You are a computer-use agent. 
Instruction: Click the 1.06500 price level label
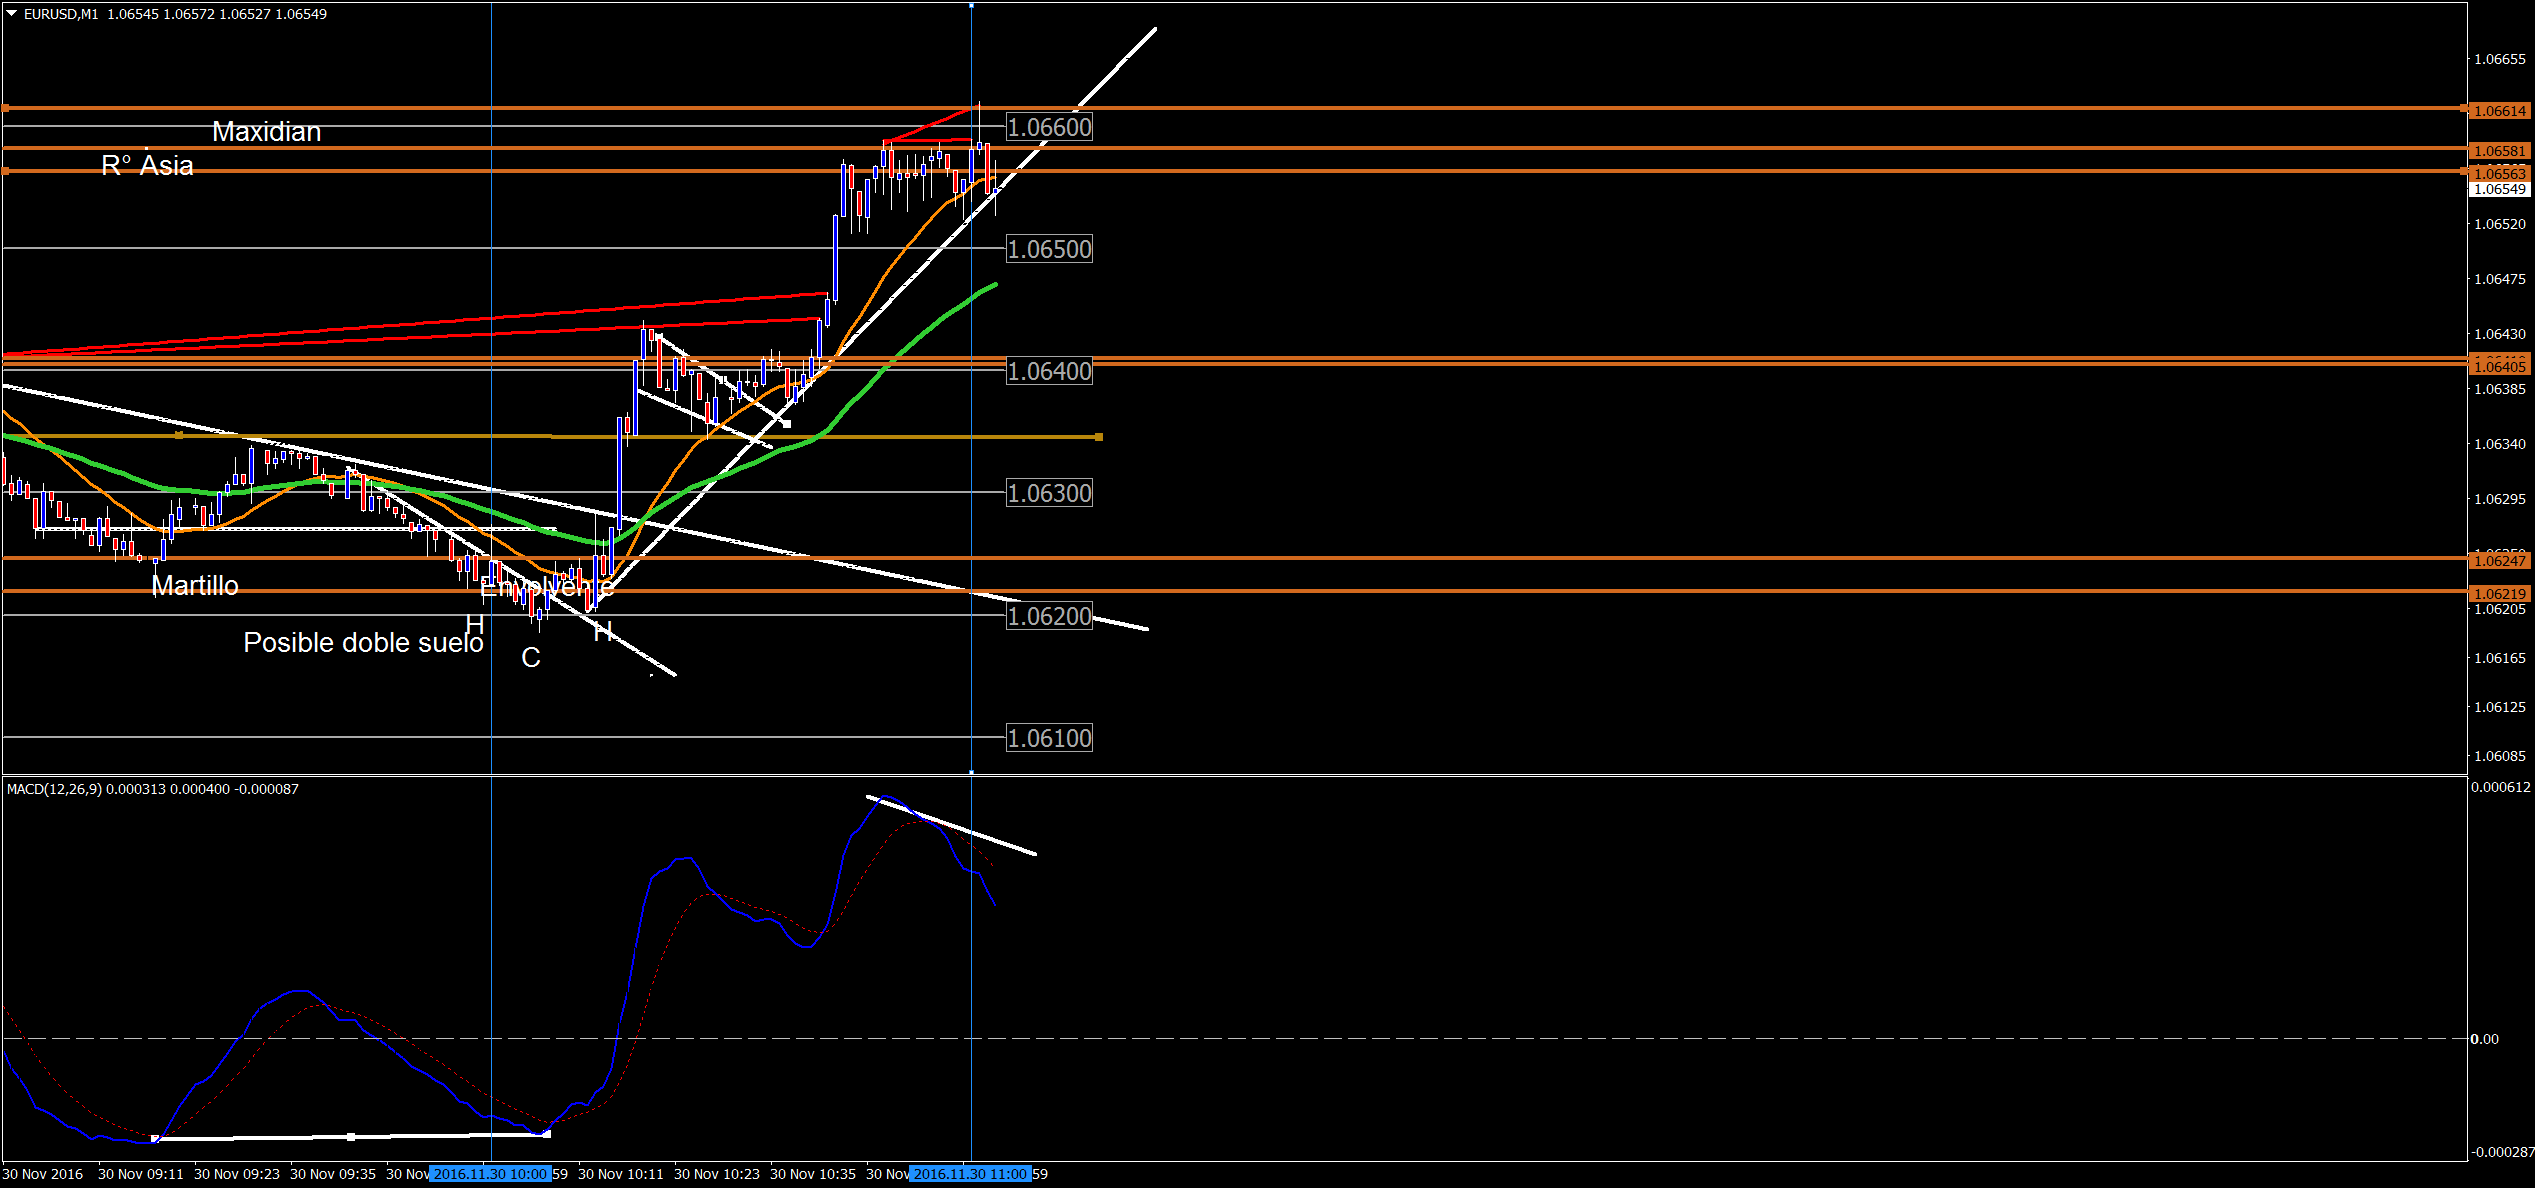tap(1049, 250)
